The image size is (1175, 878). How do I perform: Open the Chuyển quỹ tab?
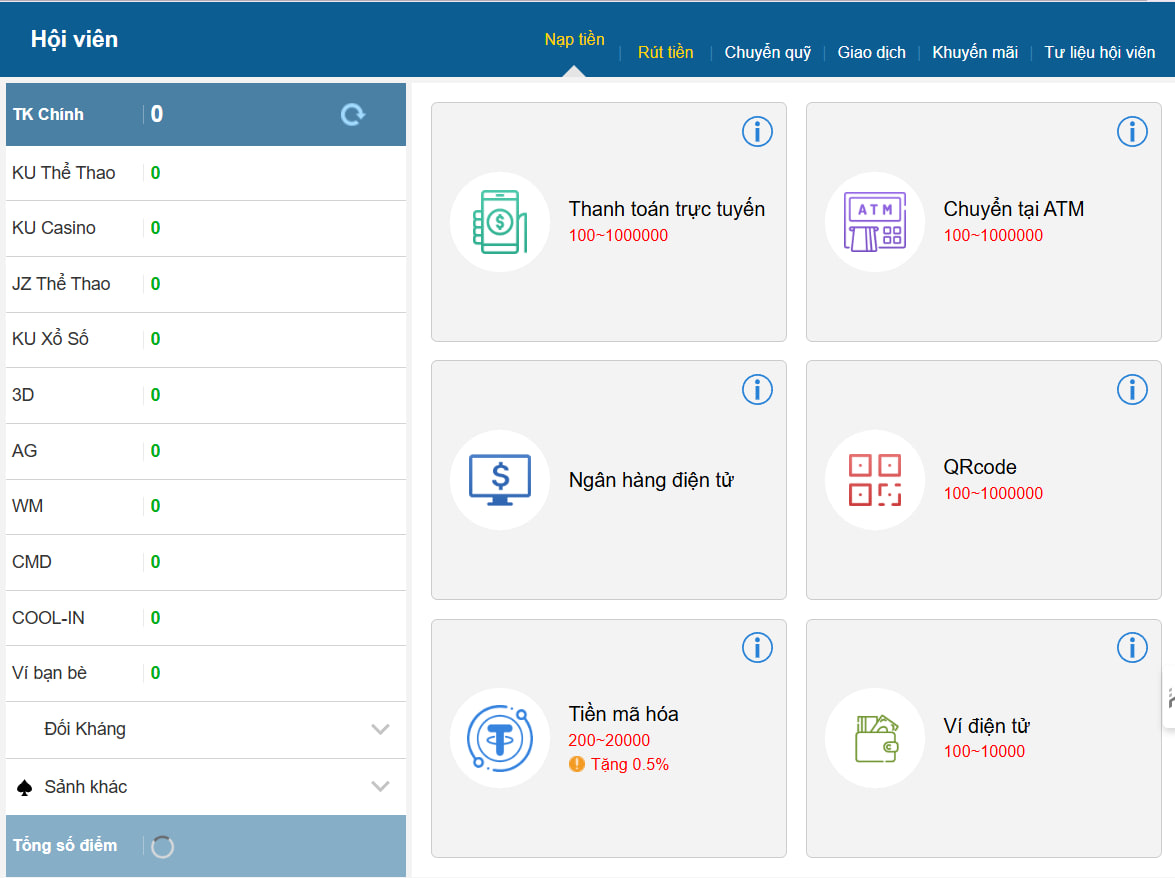click(767, 53)
